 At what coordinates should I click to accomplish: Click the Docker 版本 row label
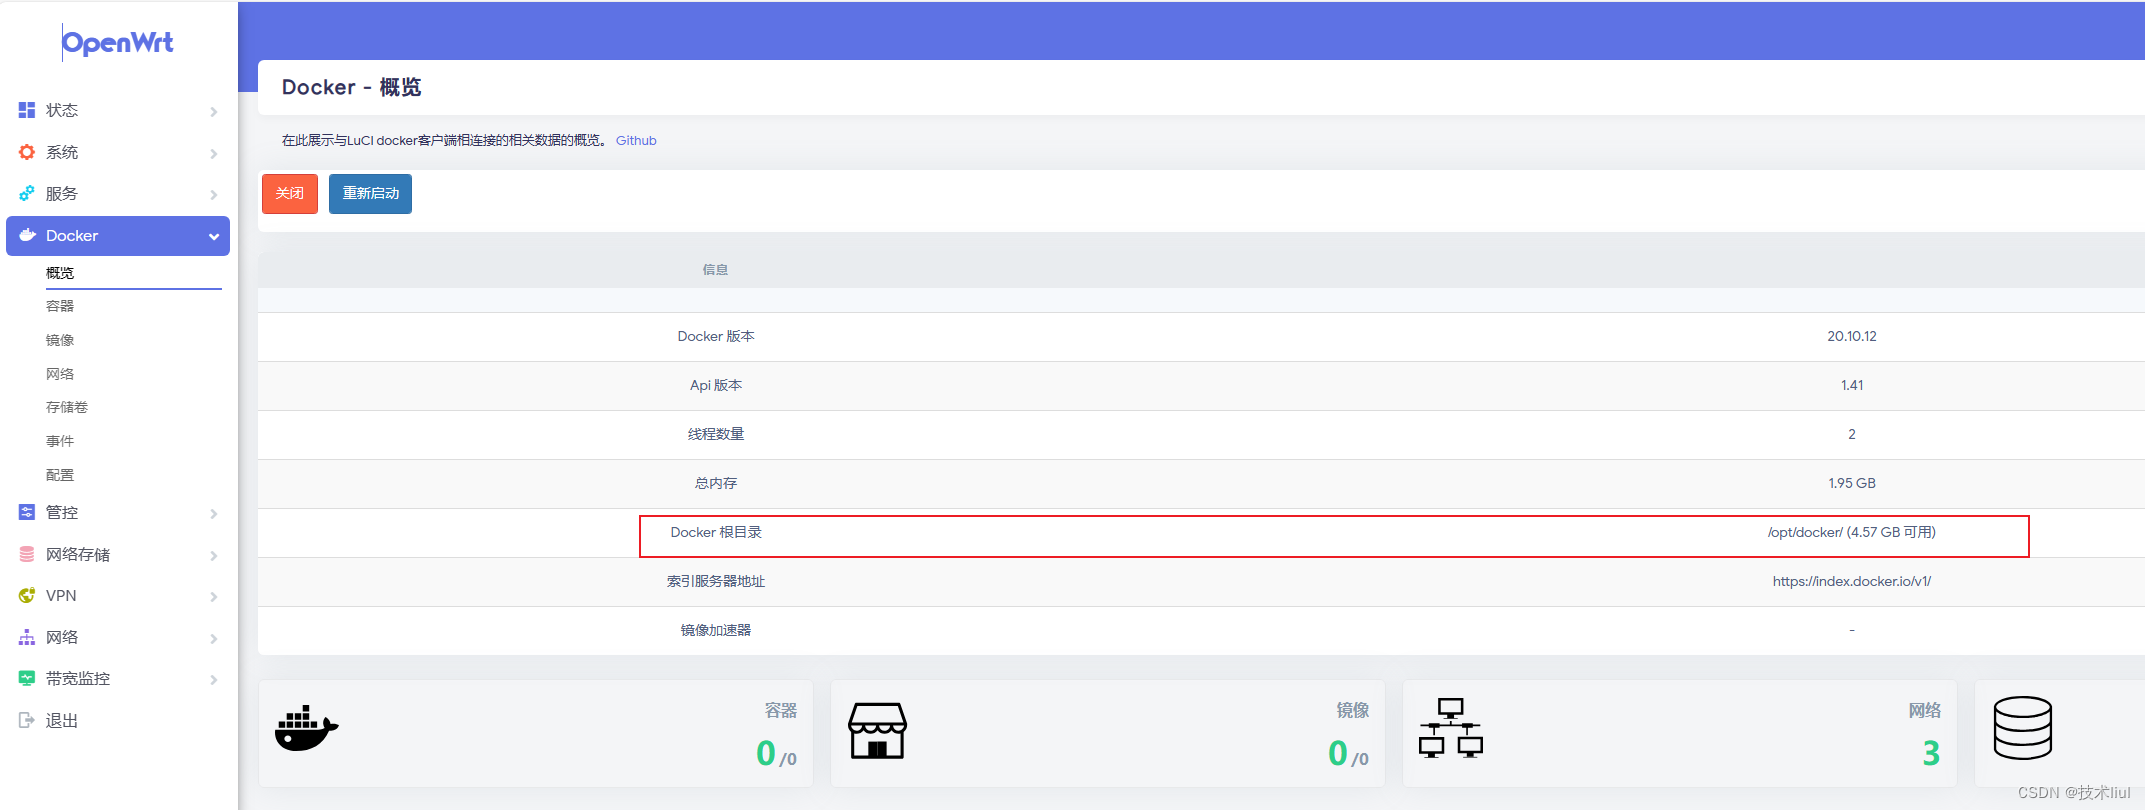click(716, 336)
